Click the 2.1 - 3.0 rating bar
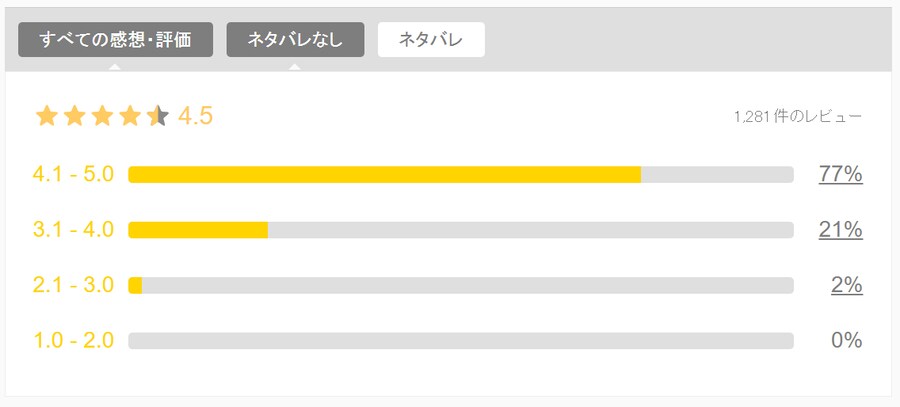900x407 pixels. click(461, 285)
